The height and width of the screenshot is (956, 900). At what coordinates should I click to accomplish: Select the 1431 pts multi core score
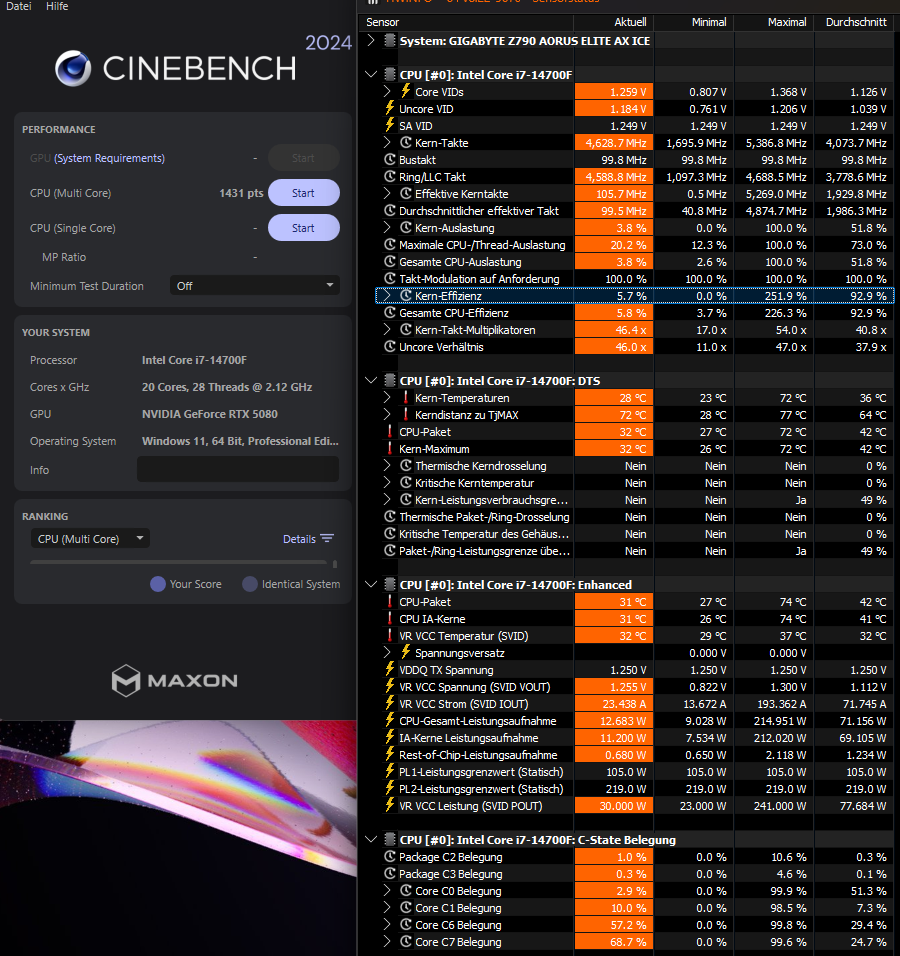[x=241, y=193]
